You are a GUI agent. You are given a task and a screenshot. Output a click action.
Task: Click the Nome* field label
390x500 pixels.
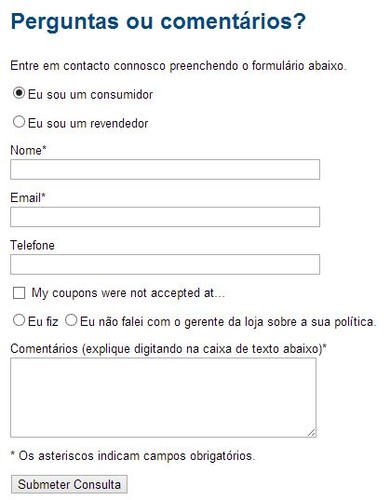28,150
